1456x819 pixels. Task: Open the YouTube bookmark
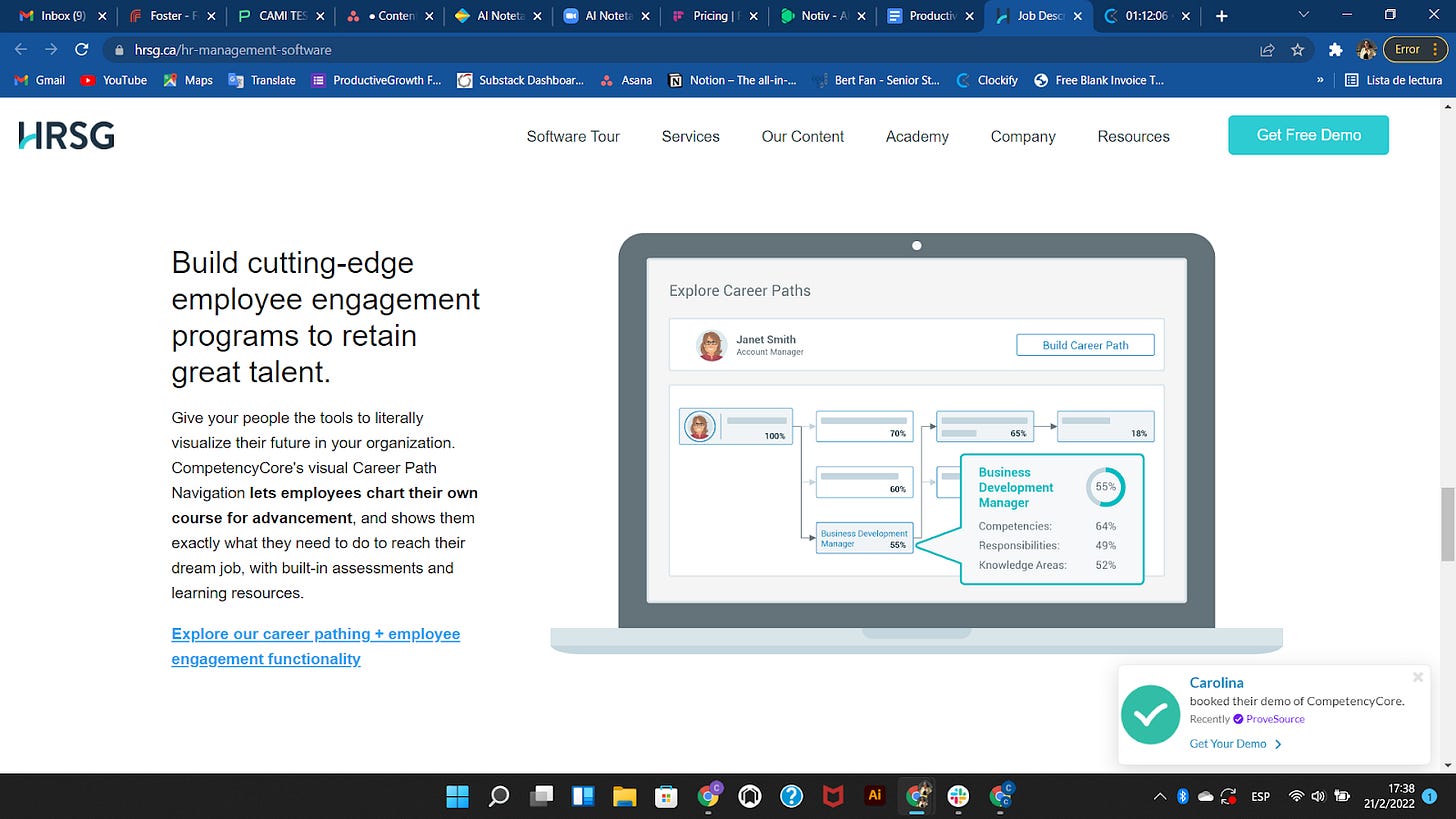[x=113, y=80]
